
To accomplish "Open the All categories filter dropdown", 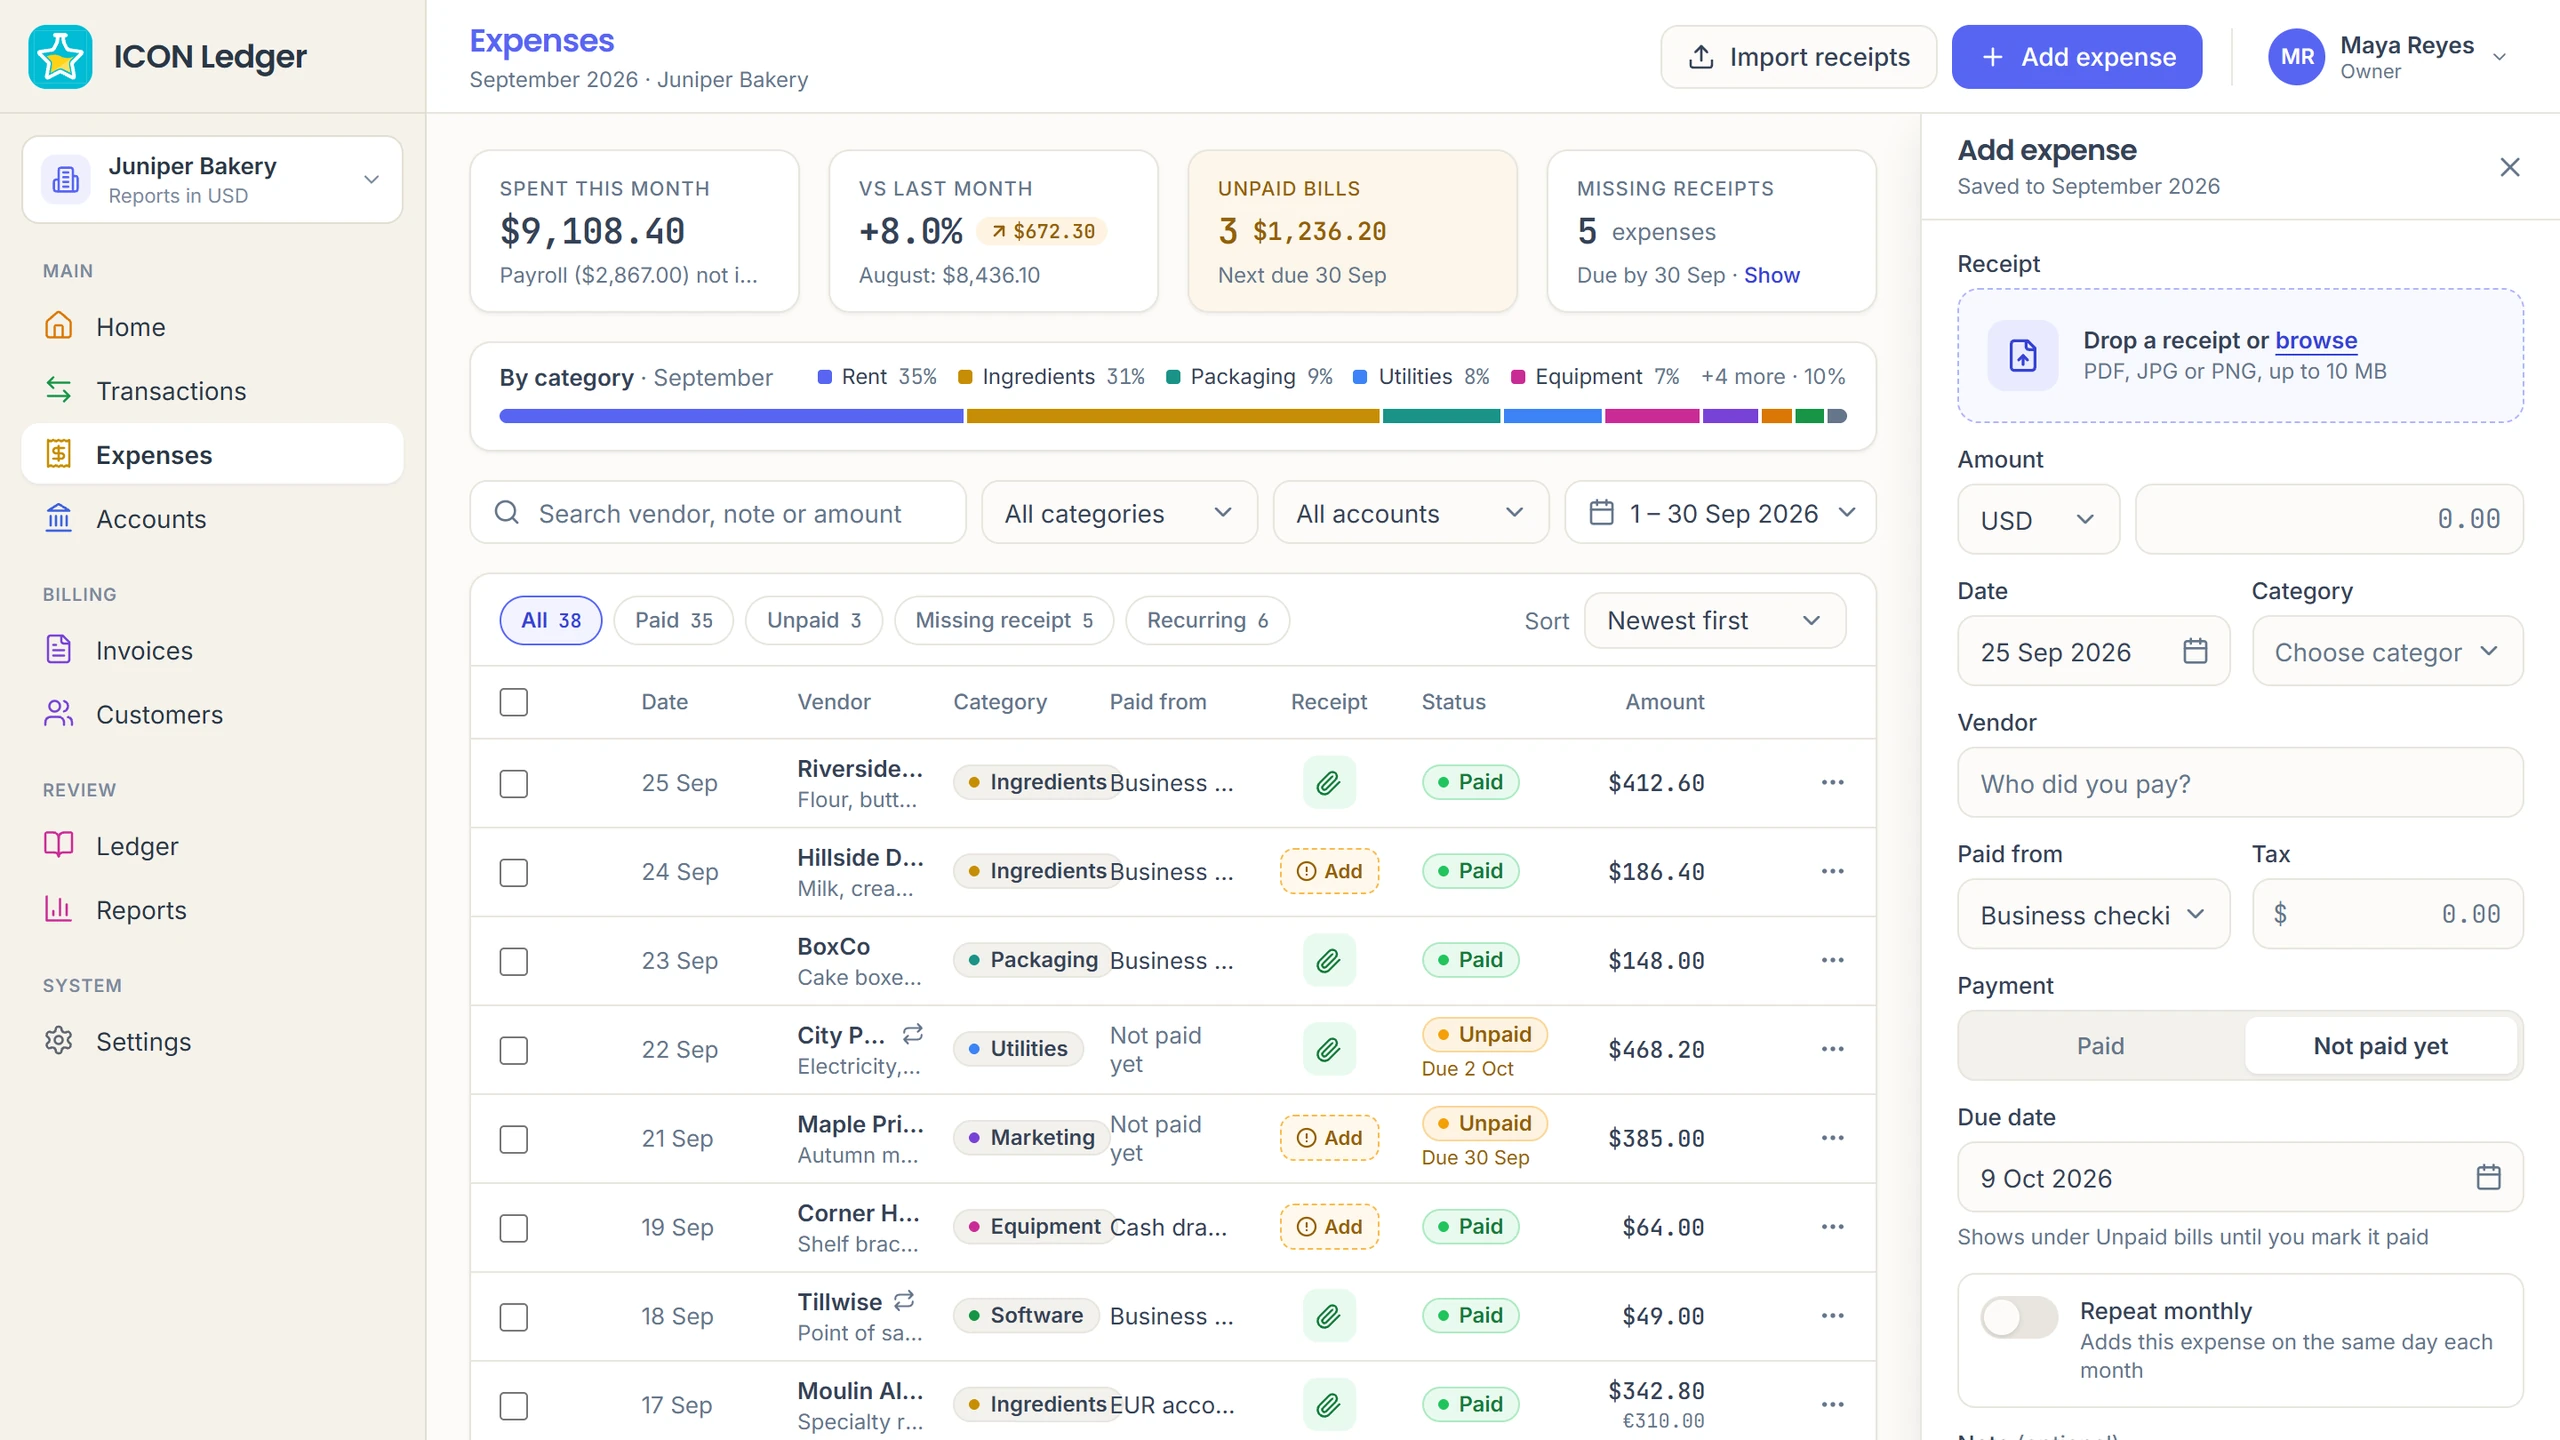I will (1119, 513).
